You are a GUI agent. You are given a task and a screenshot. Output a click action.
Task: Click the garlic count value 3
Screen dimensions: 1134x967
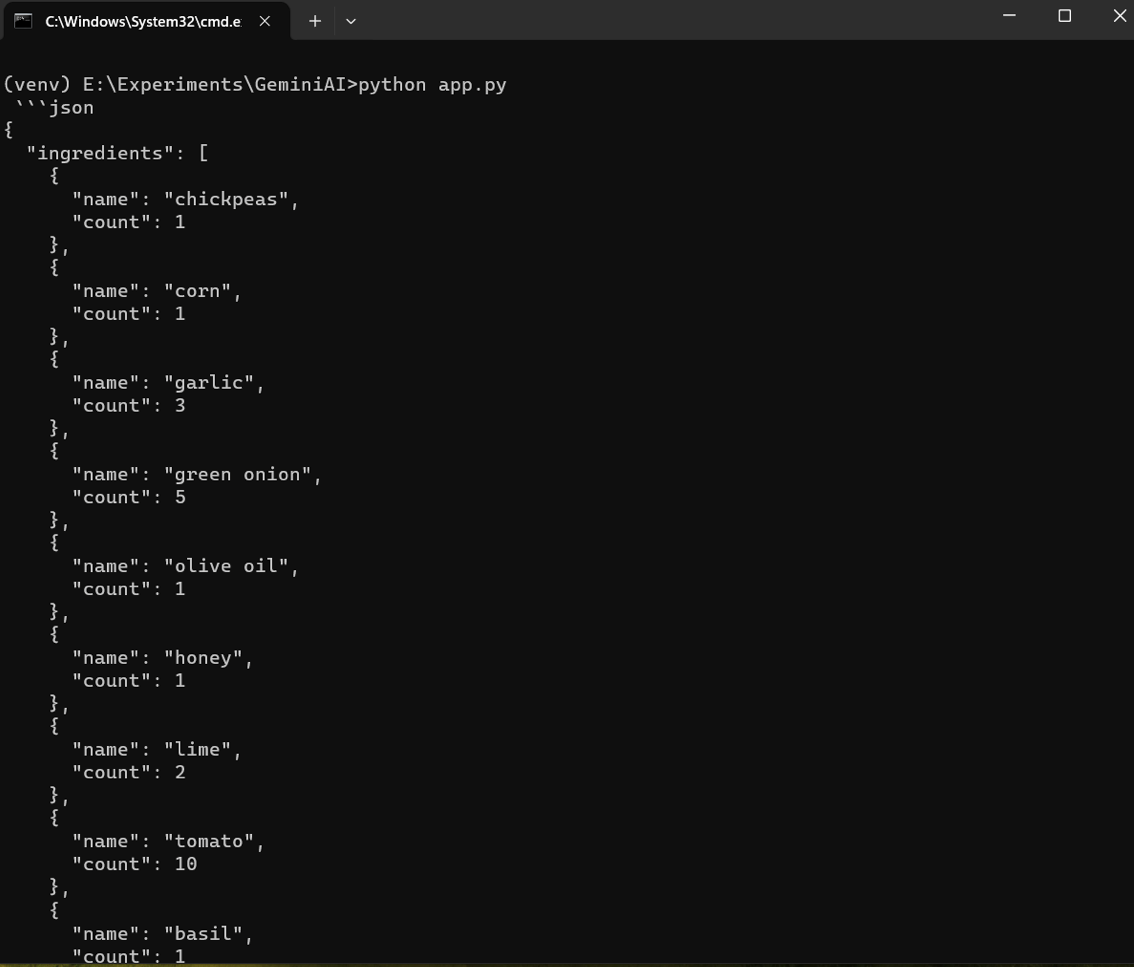(x=180, y=406)
